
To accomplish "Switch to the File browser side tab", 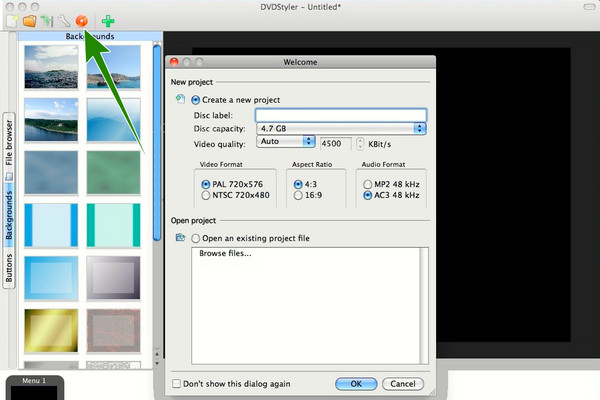I will coord(9,147).
